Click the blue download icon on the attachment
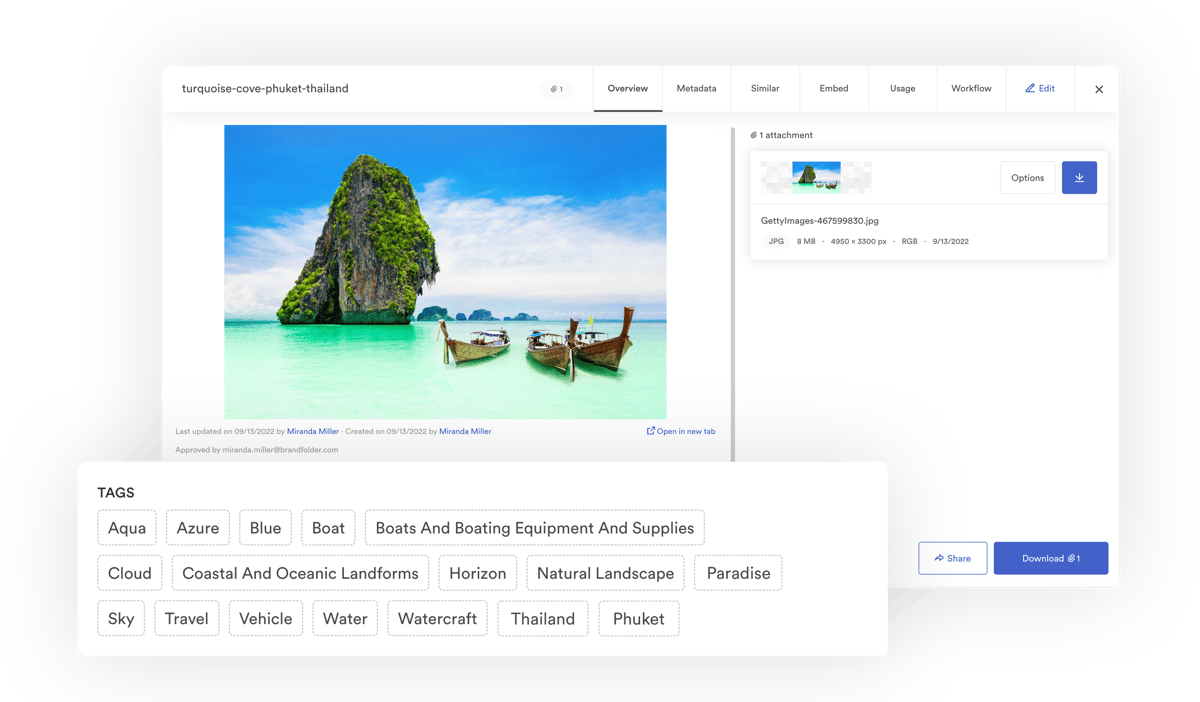The height and width of the screenshot is (702, 1200). tap(1079, 177)
